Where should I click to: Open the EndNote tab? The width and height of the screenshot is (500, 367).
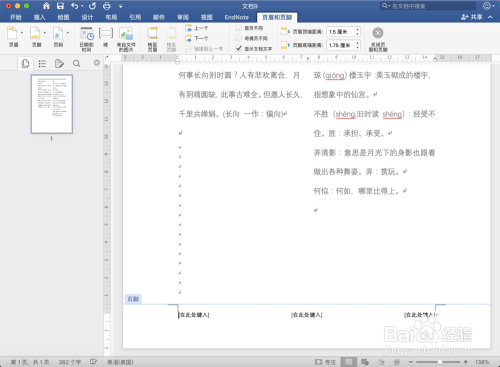[237, 17]
